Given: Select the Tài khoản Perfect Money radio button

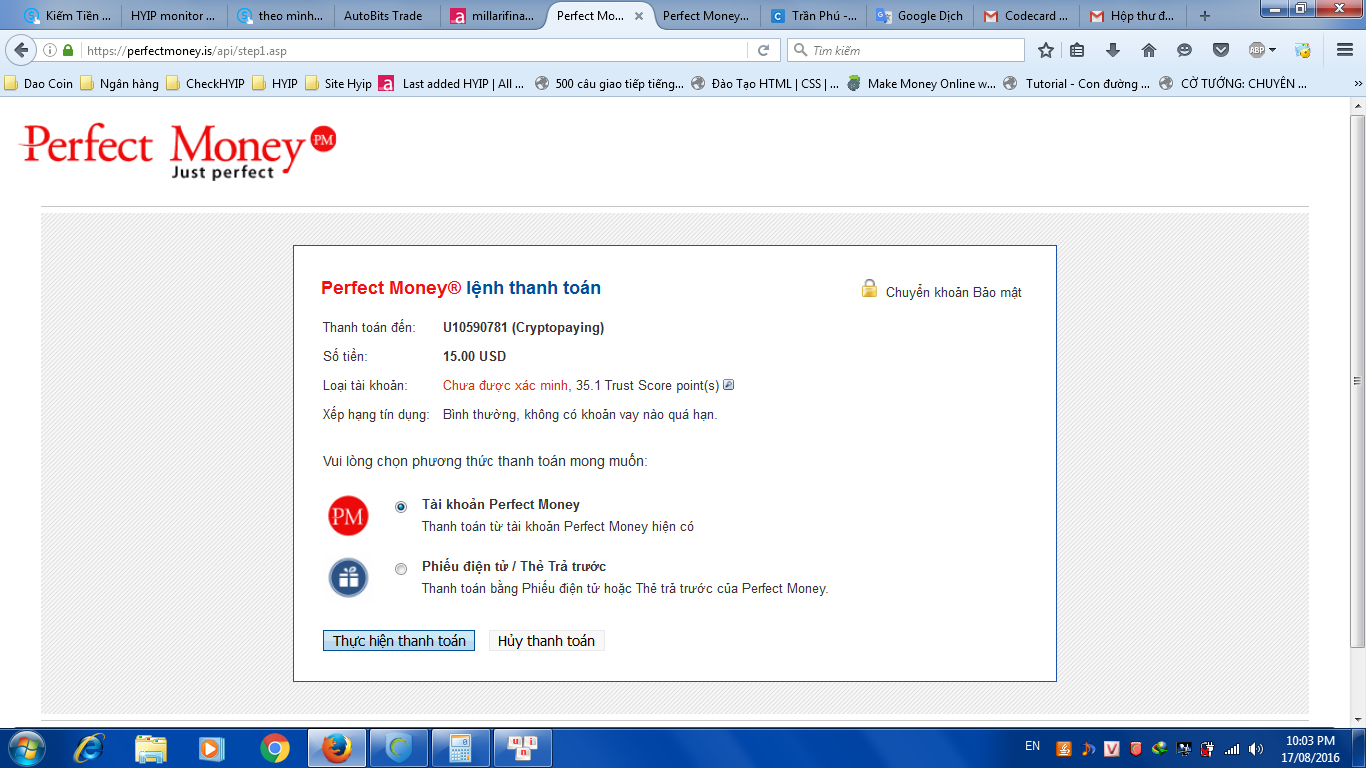Looking at the screenshot, I should tap(401, 507).
